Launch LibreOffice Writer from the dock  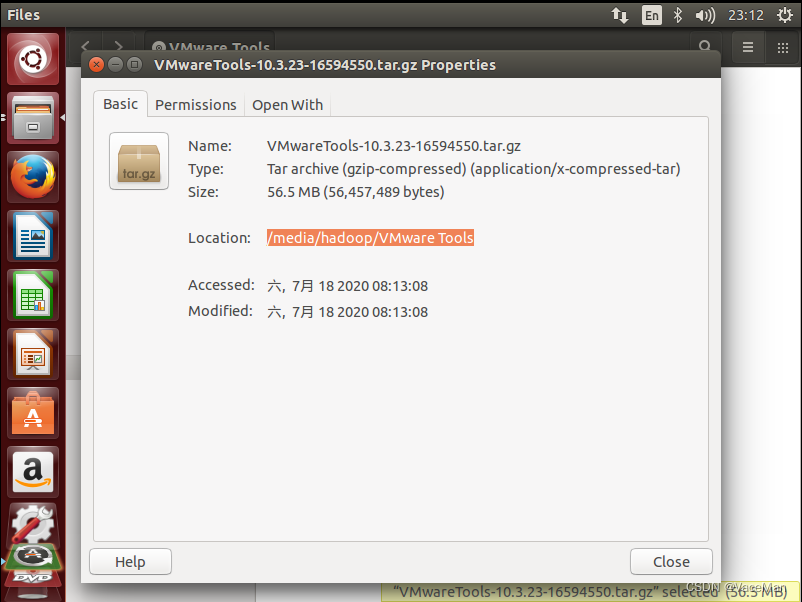click(x=32, y=236)
